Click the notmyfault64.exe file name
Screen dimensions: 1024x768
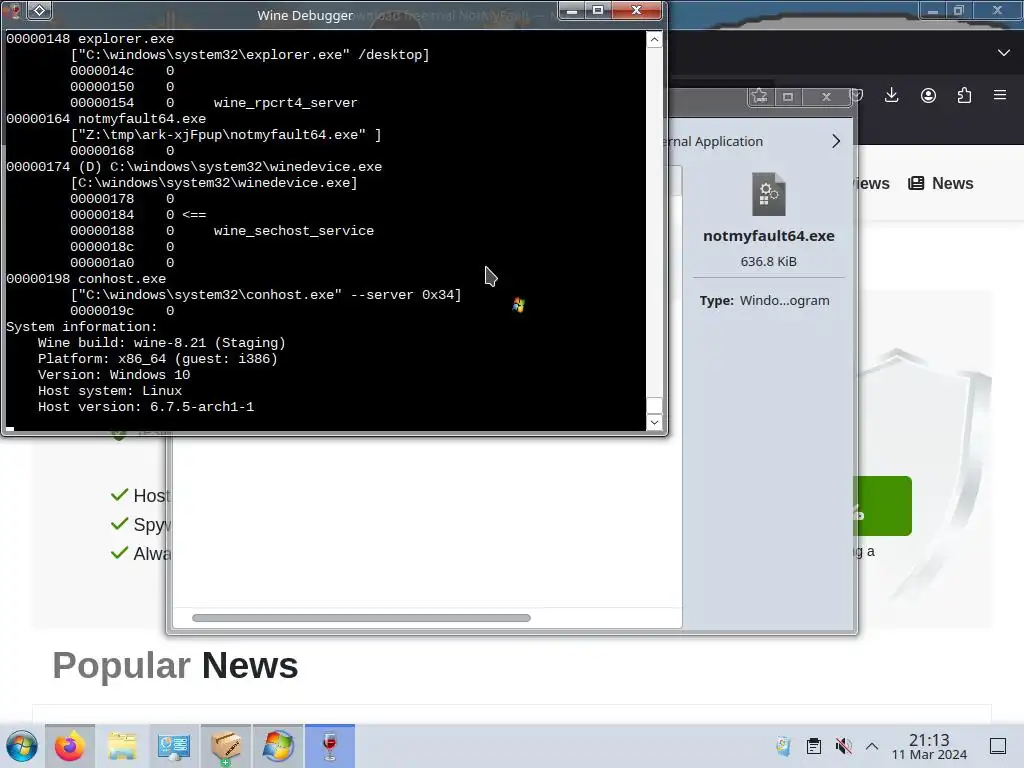click(x=769, y=236)
